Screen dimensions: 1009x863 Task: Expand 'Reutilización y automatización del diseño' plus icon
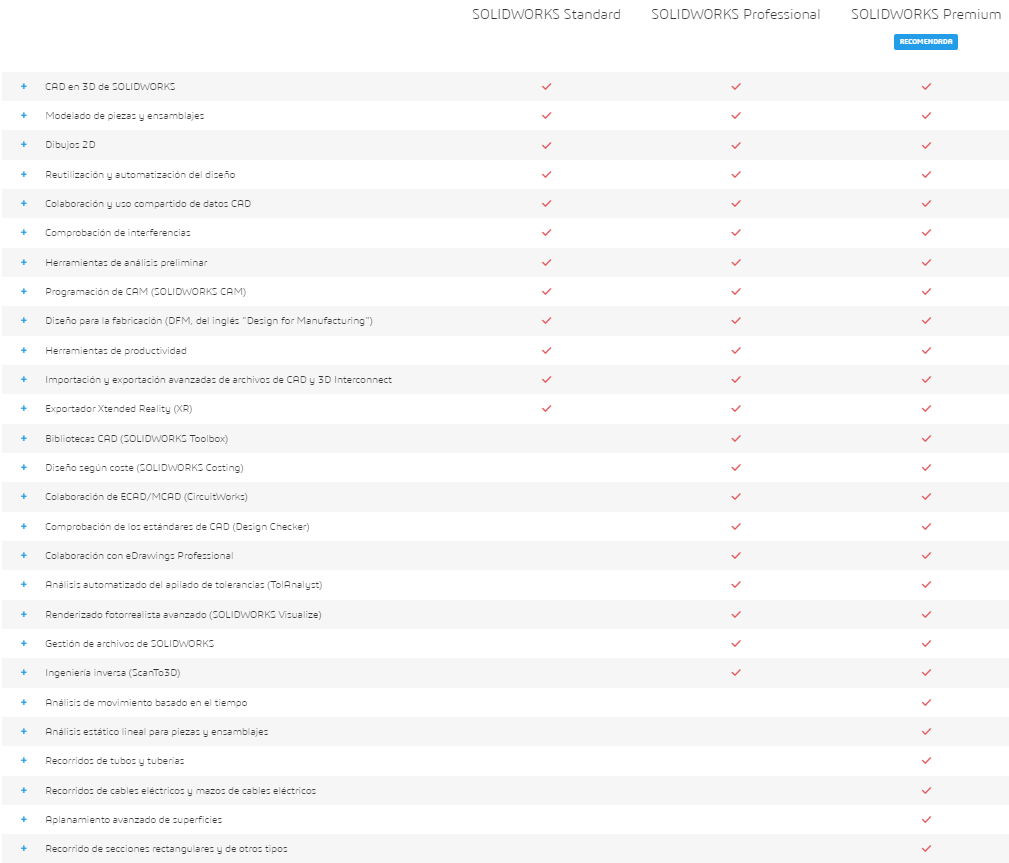click(24, 174)
